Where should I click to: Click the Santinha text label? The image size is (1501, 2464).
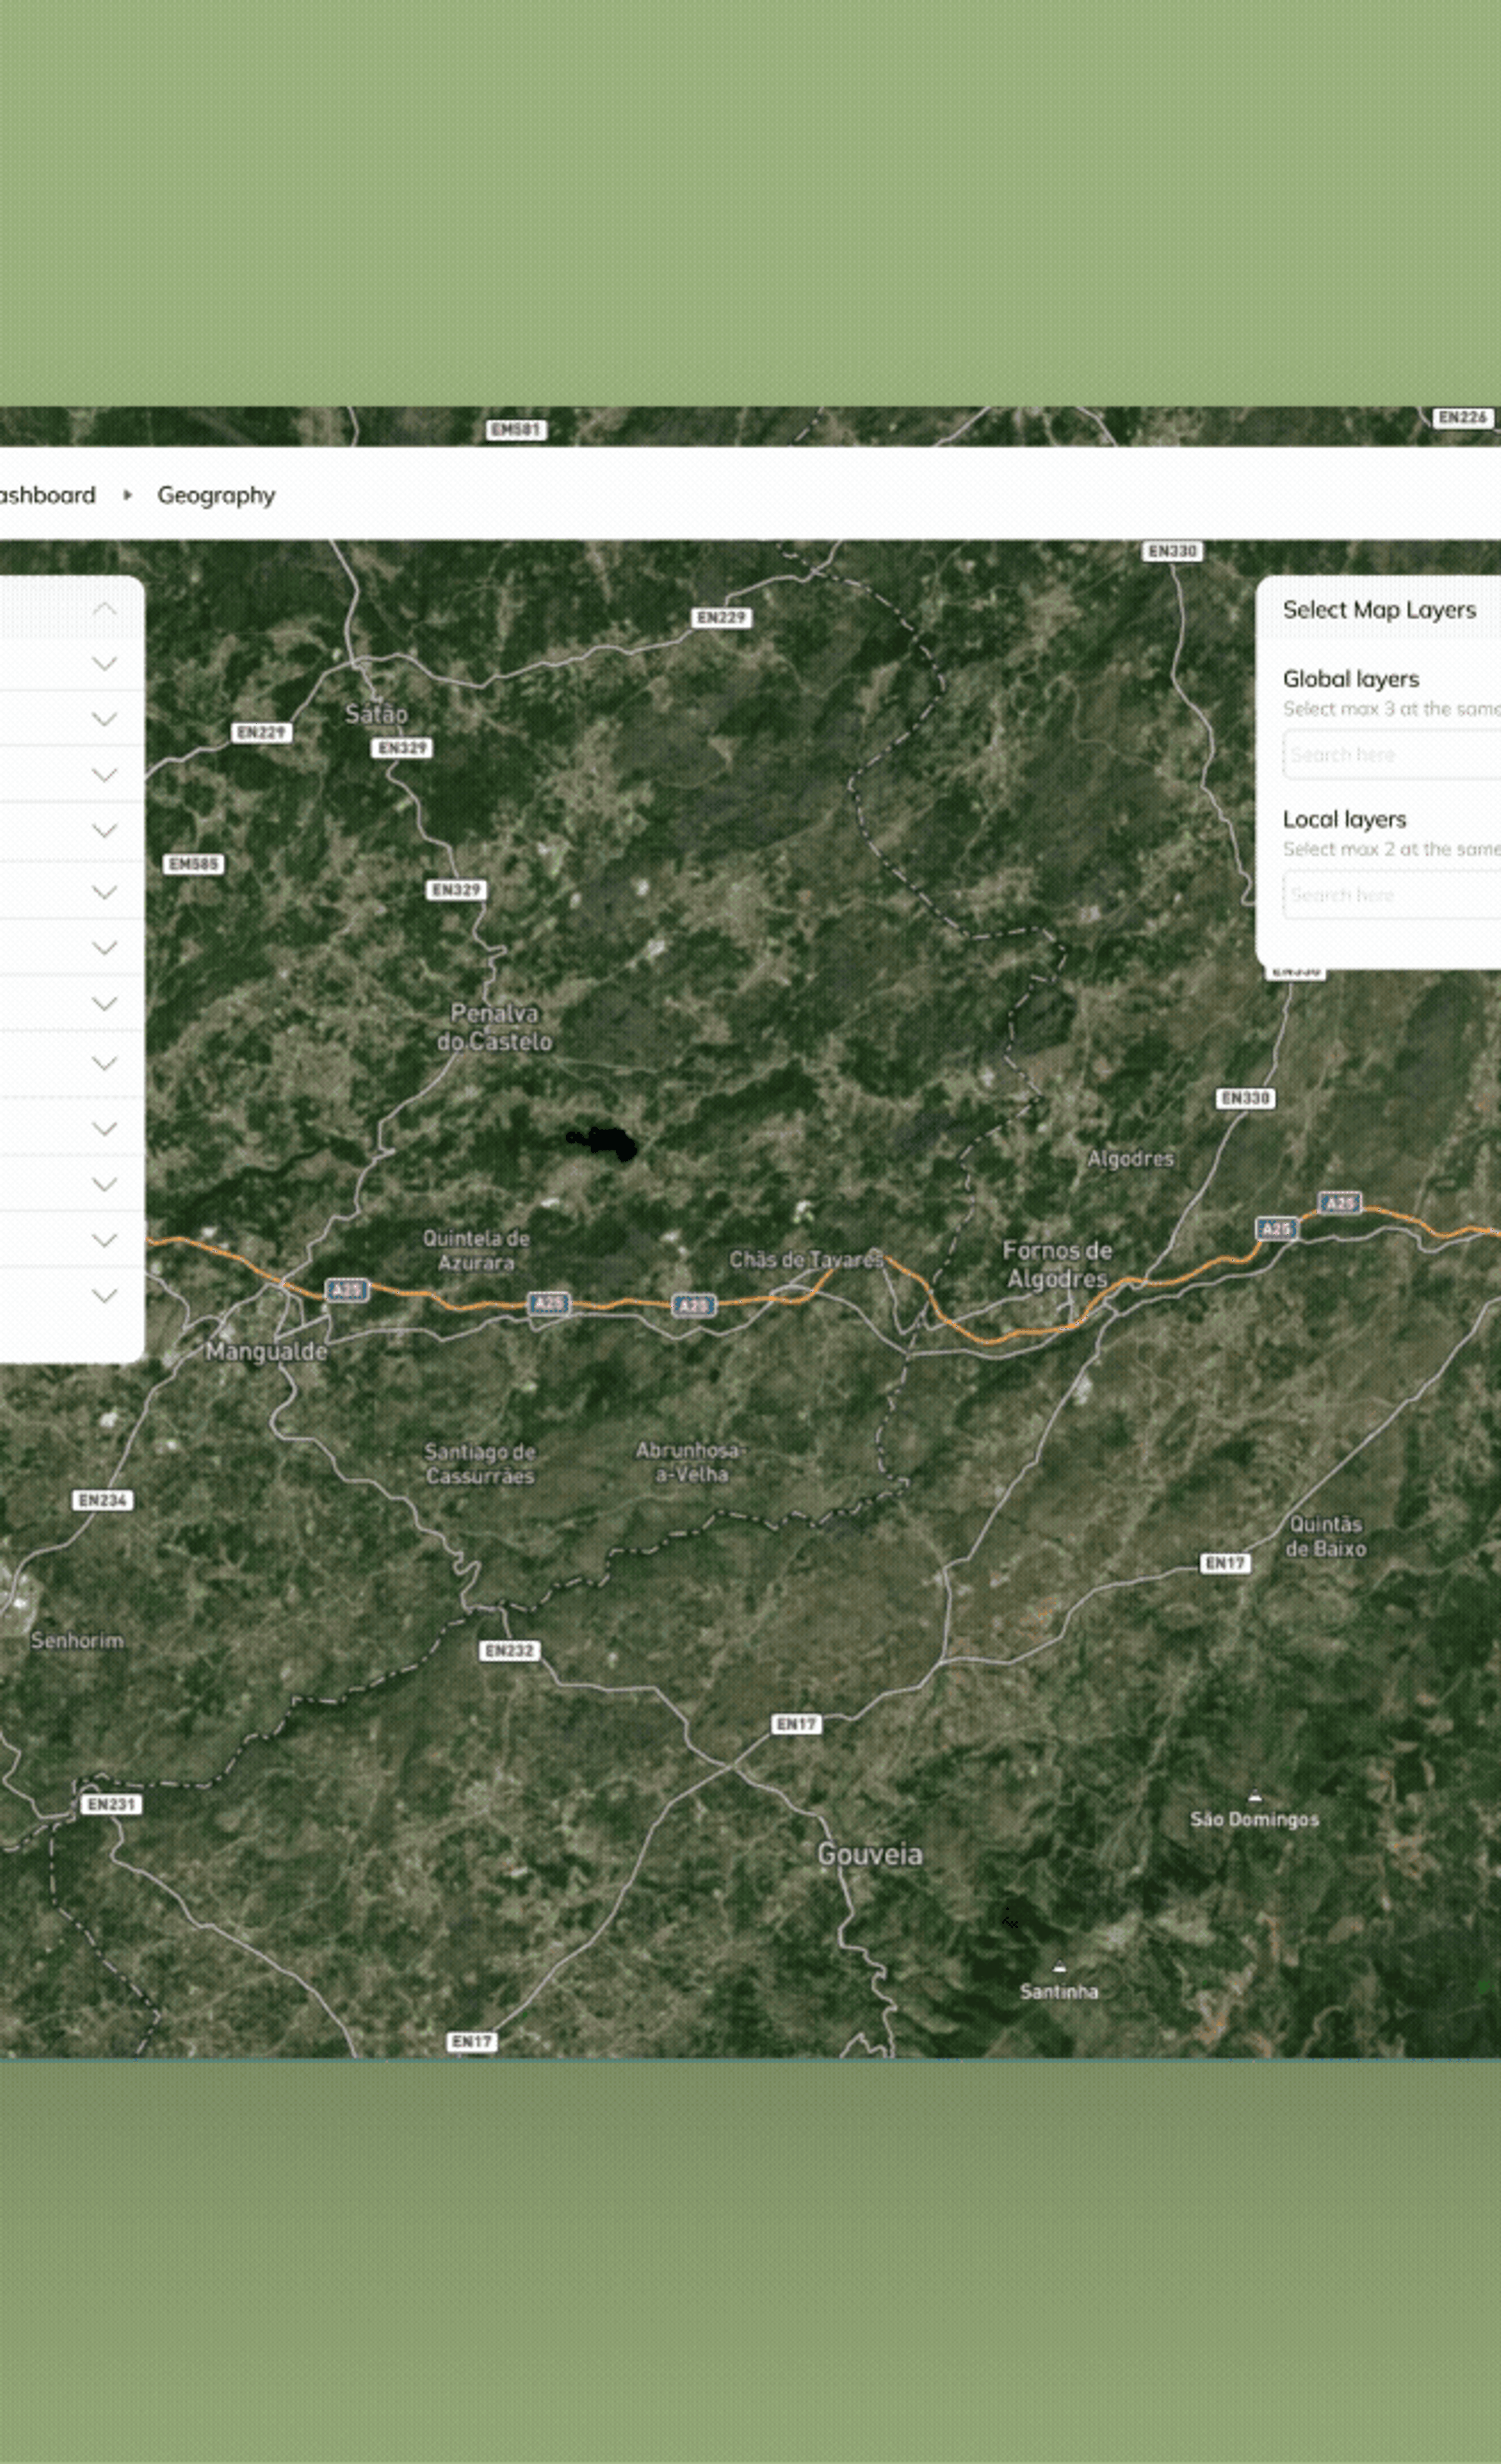1059,1991
